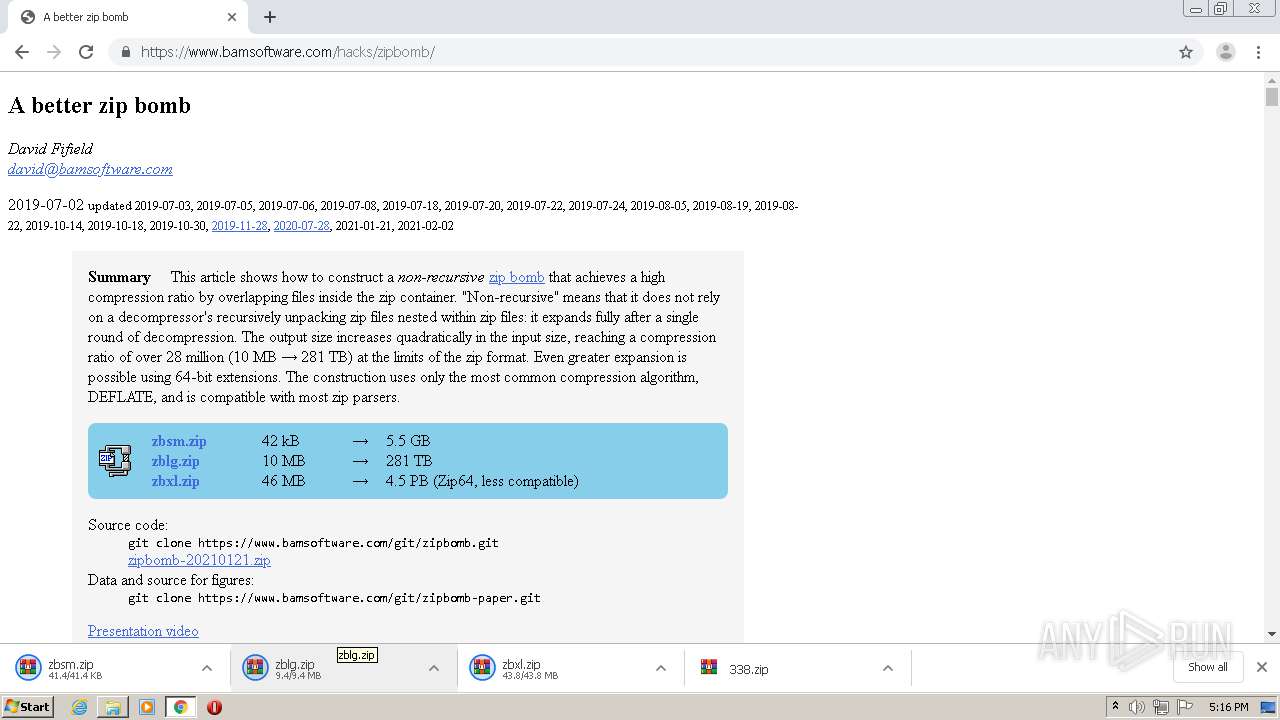Expand options for the zbsm.zip download
The height and width of the screenshot is (720, 1280).
[x=207, y=668]
